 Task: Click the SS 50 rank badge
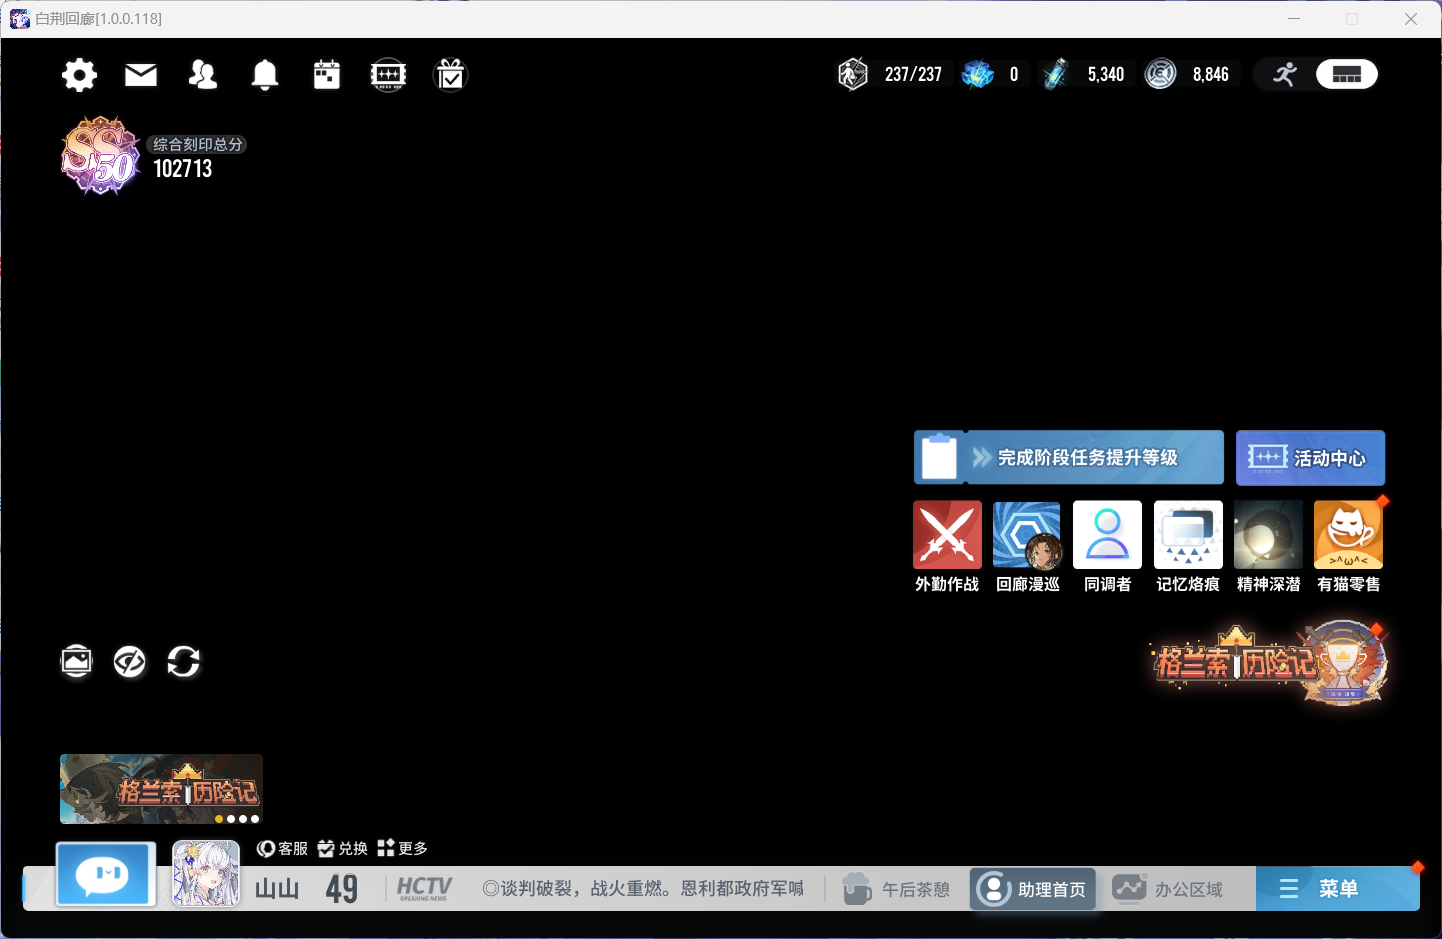[x=100, y=155]
